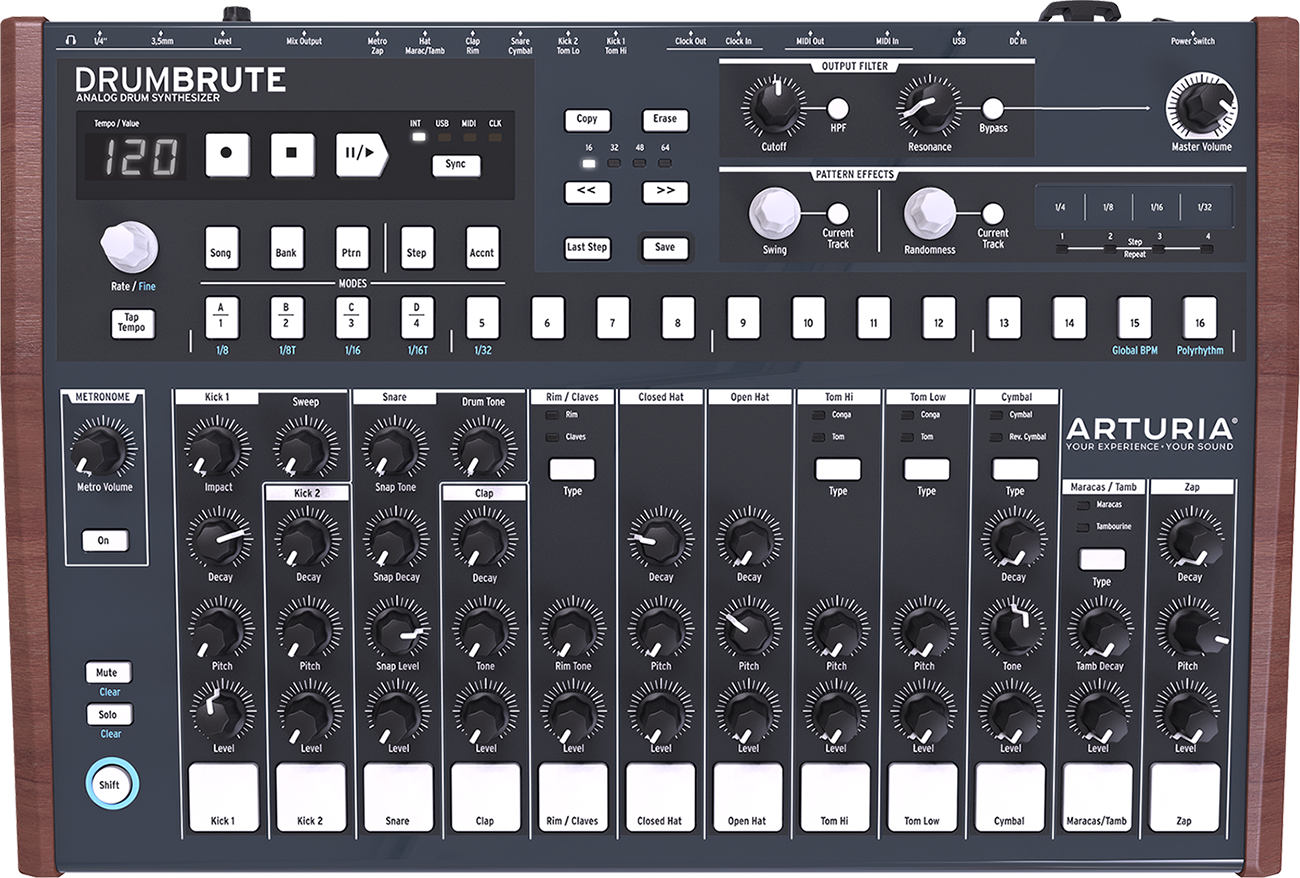Screen dimensions: 1300x878
Task: Click the Rate / Fine knob
Action: coord(130,248)
